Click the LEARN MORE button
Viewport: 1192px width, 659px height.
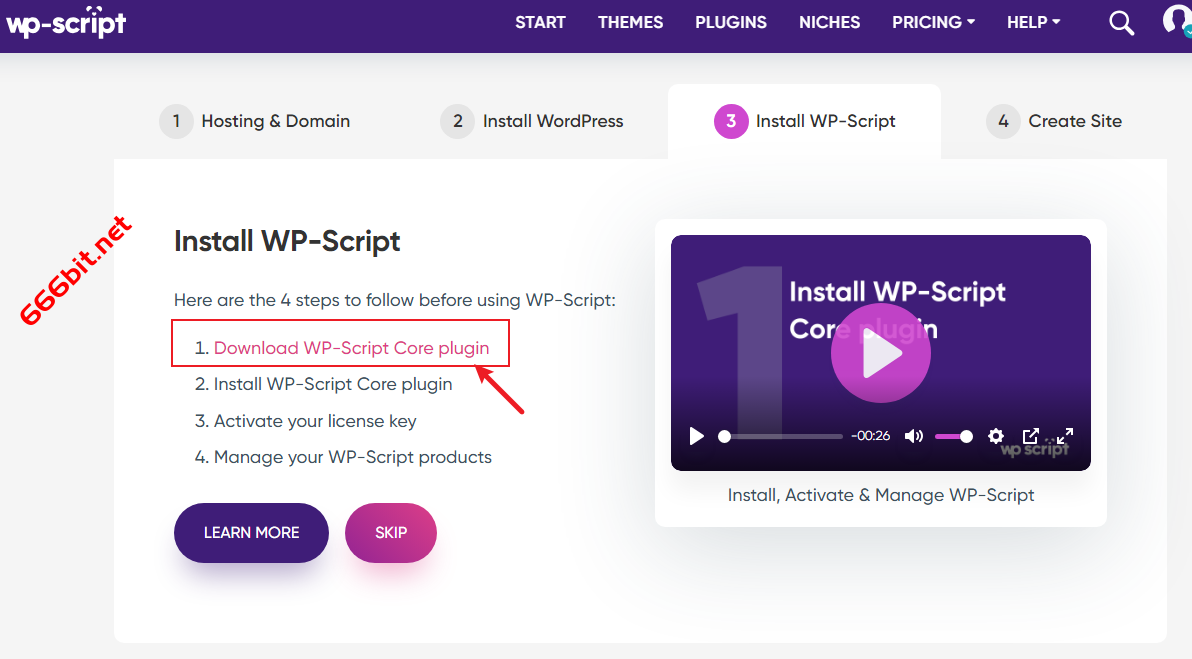point(252,533)
